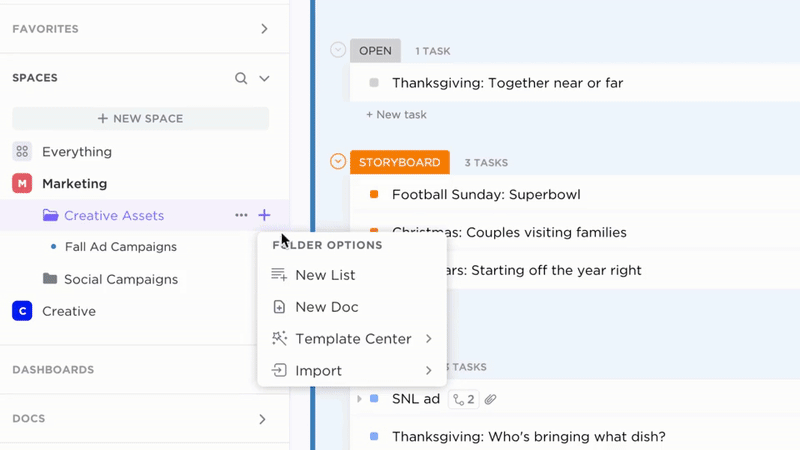Click the Social Campaigns folder icon
The width and height of the screenshot is (800, 450).
pos(50,279)
